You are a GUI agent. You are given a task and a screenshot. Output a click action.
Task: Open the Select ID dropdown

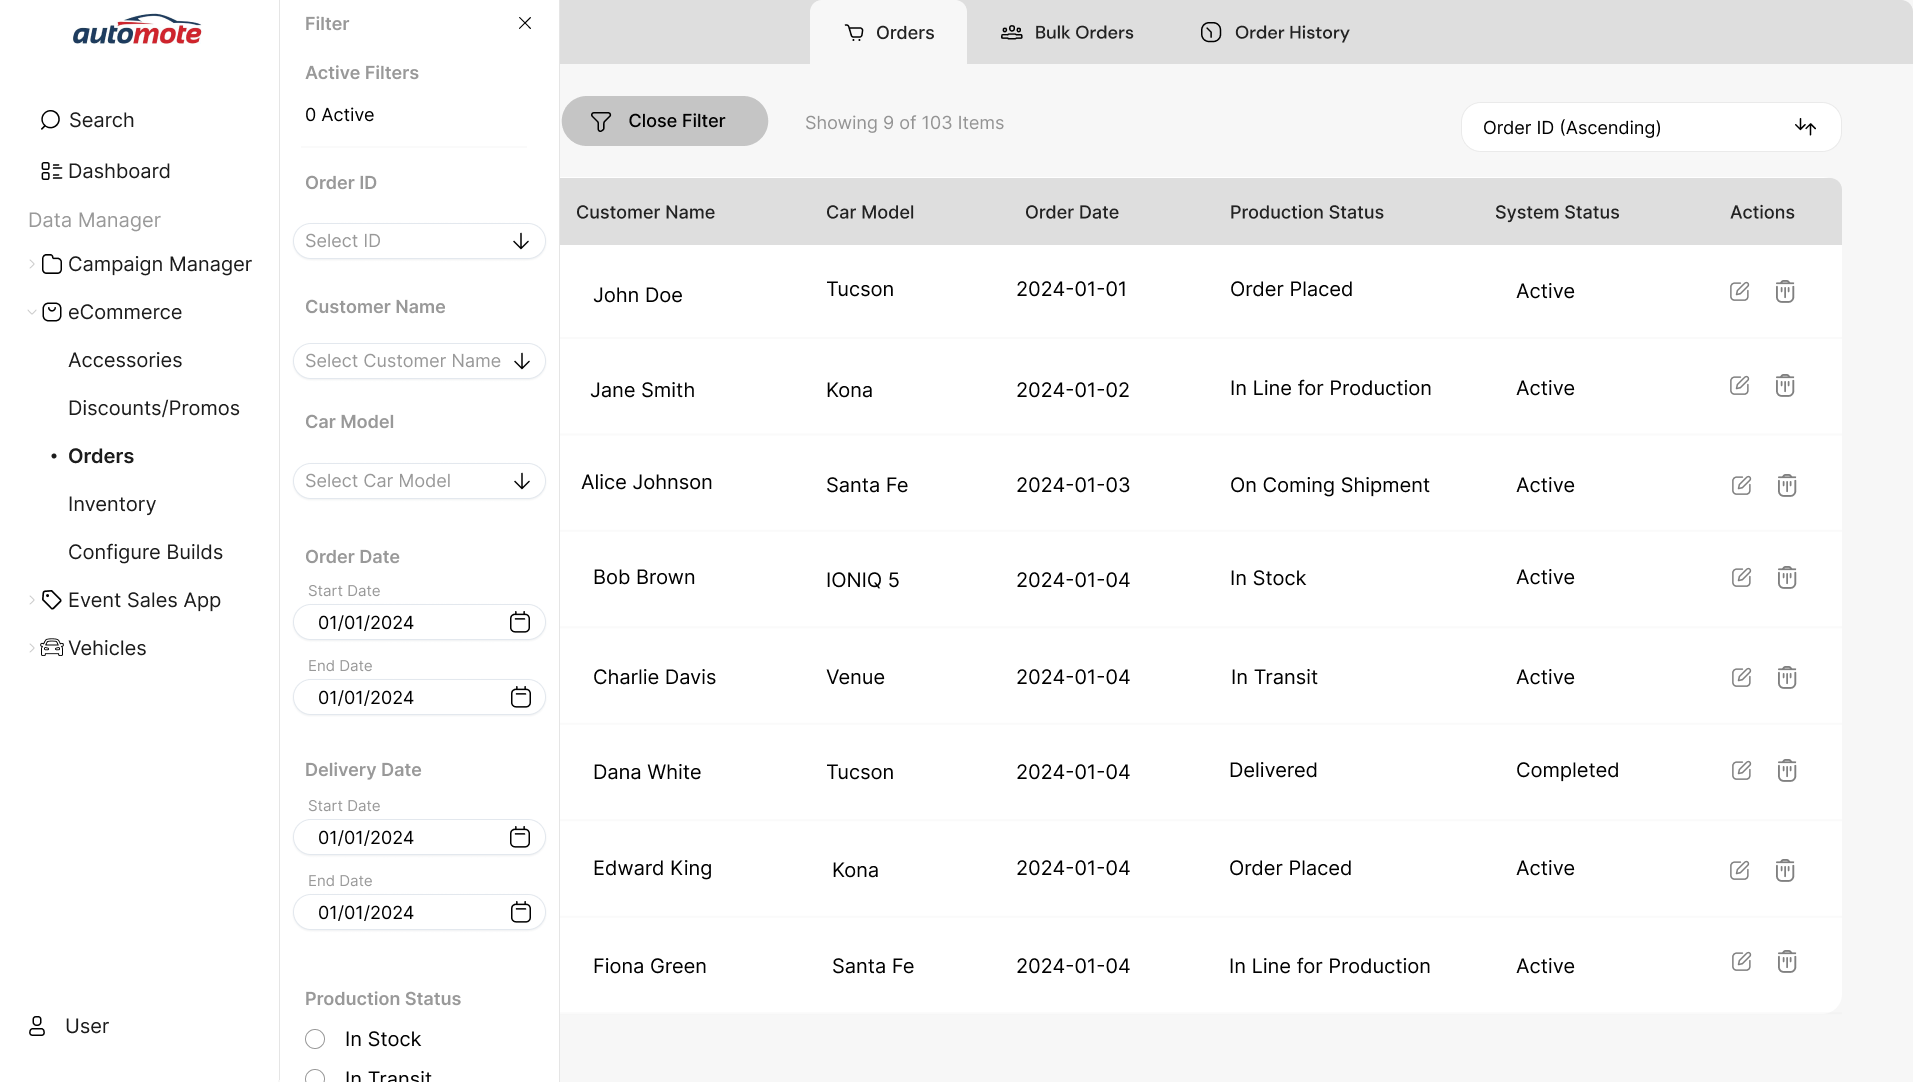(419, 241)
